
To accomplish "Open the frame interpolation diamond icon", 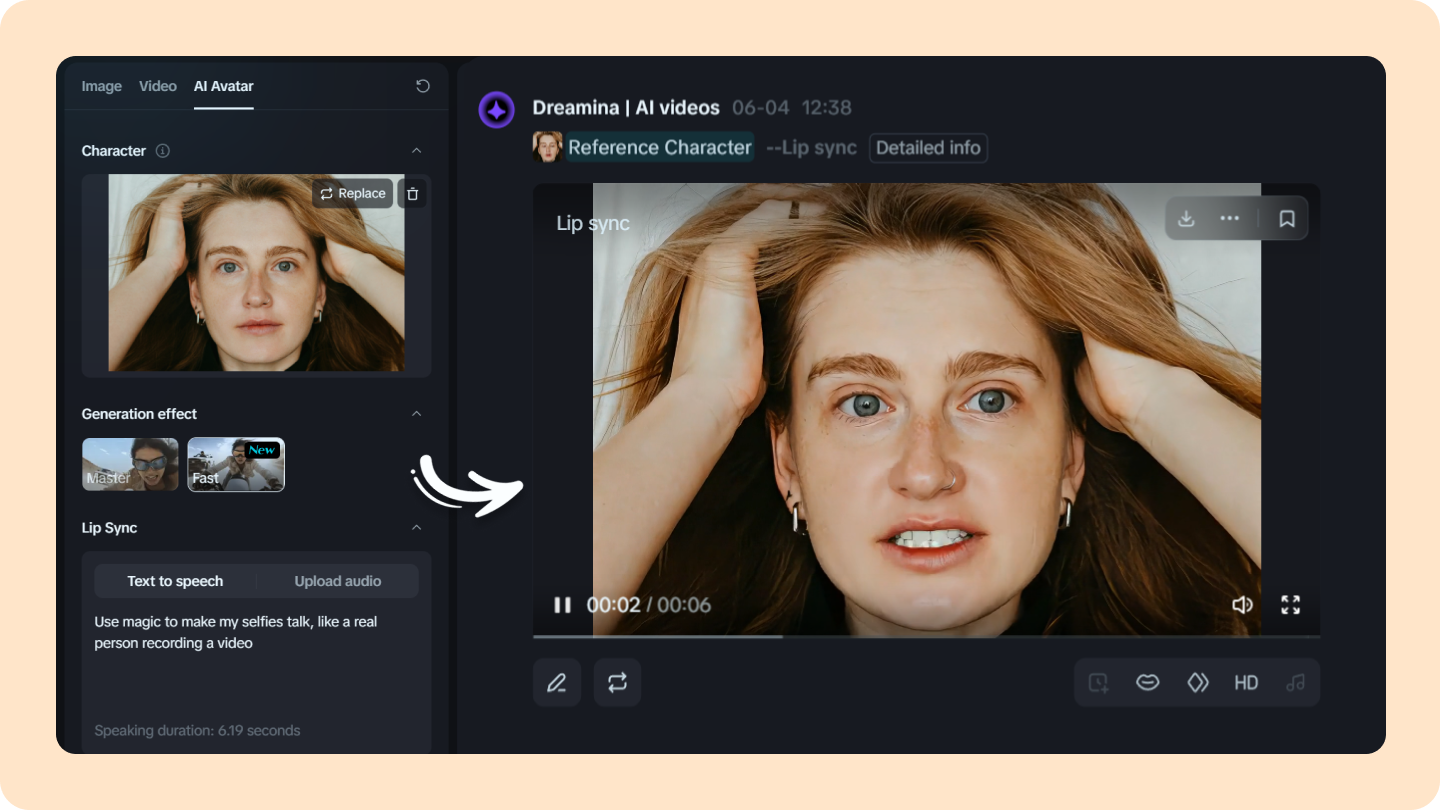I will tap(1197, 682).
